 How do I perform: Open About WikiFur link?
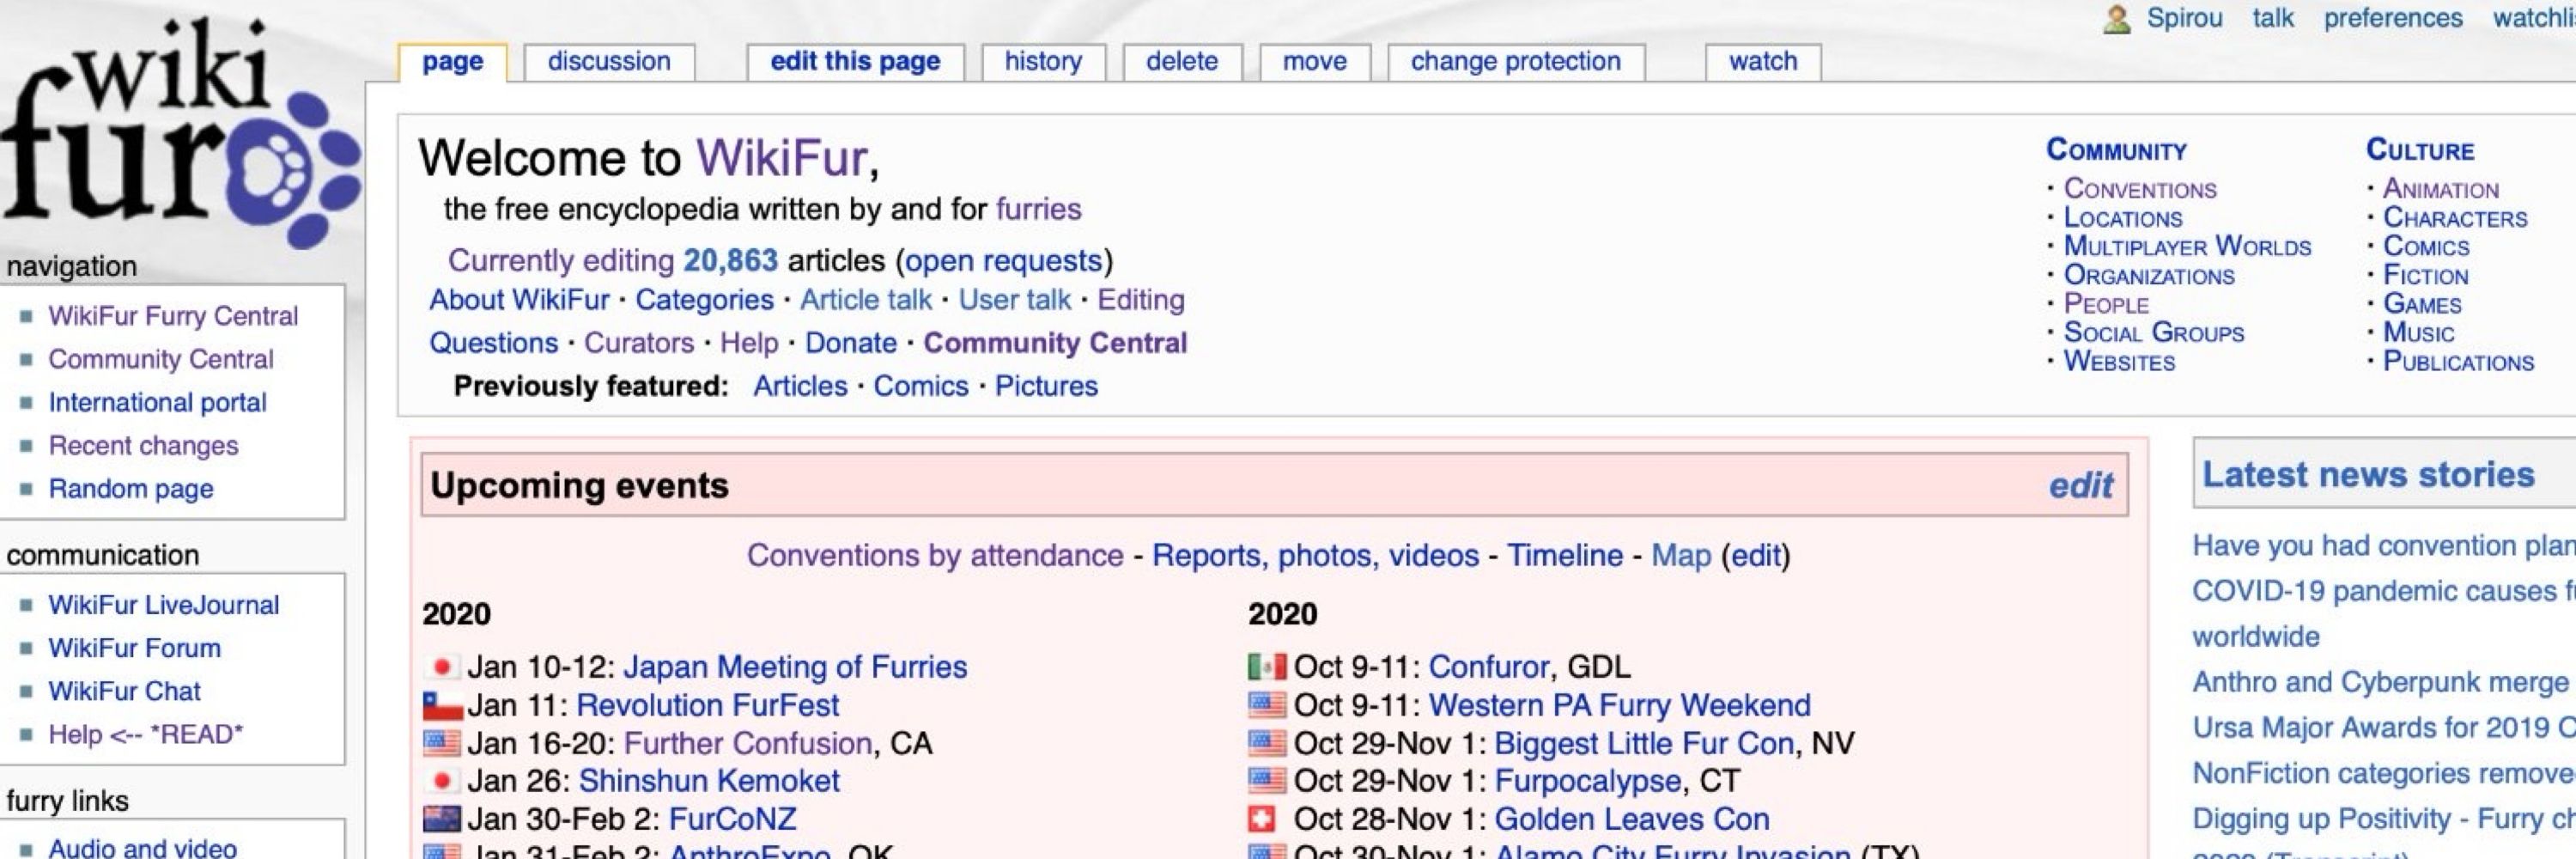pos(519,300)
